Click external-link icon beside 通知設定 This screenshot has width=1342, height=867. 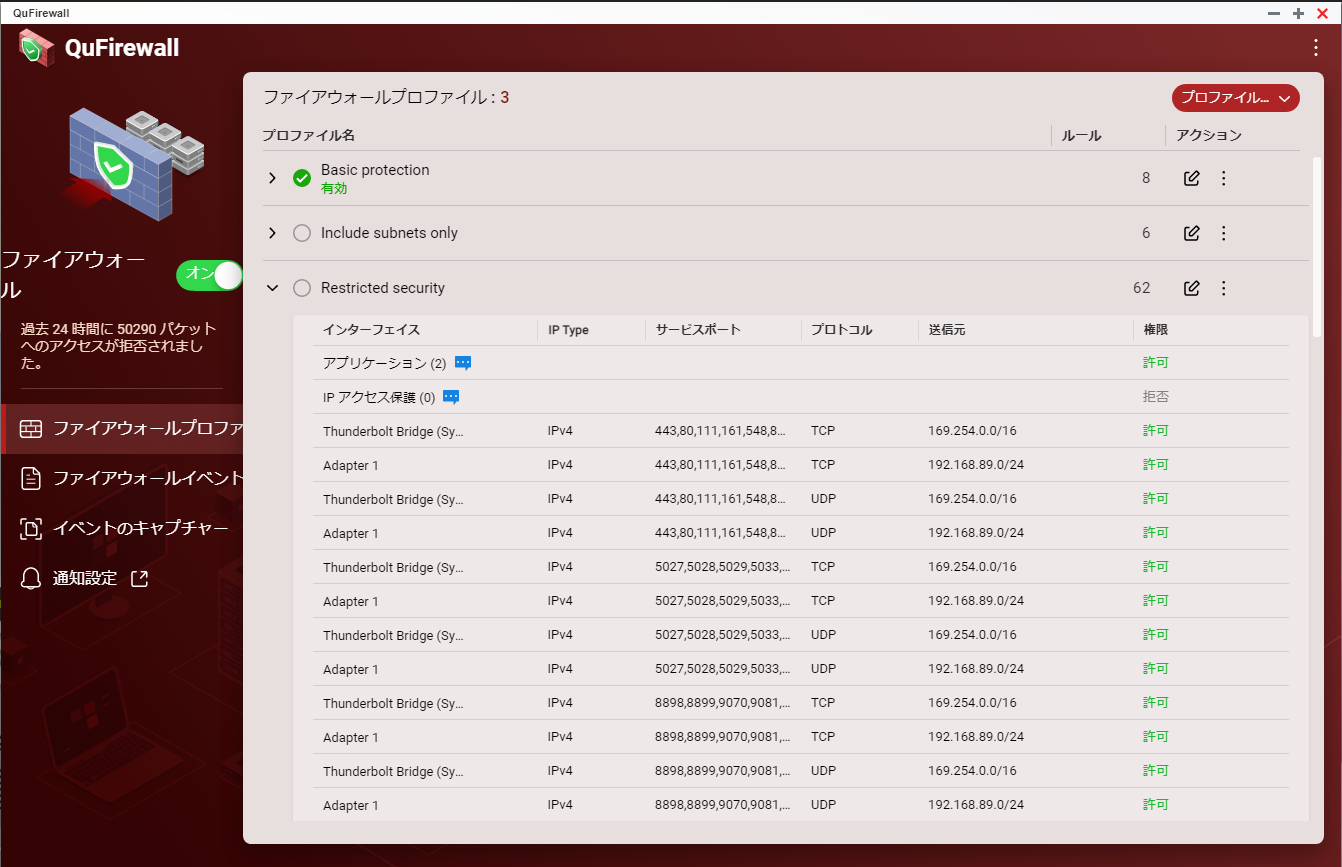coord(140,578)
